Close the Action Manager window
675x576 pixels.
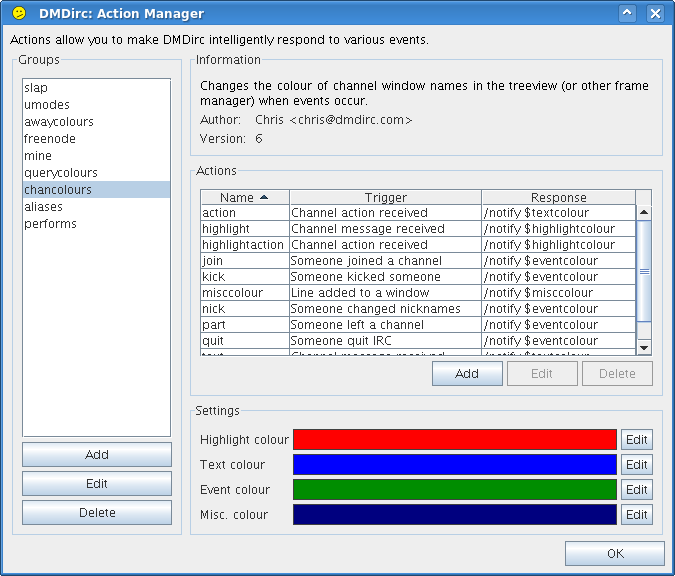point(655,13)
